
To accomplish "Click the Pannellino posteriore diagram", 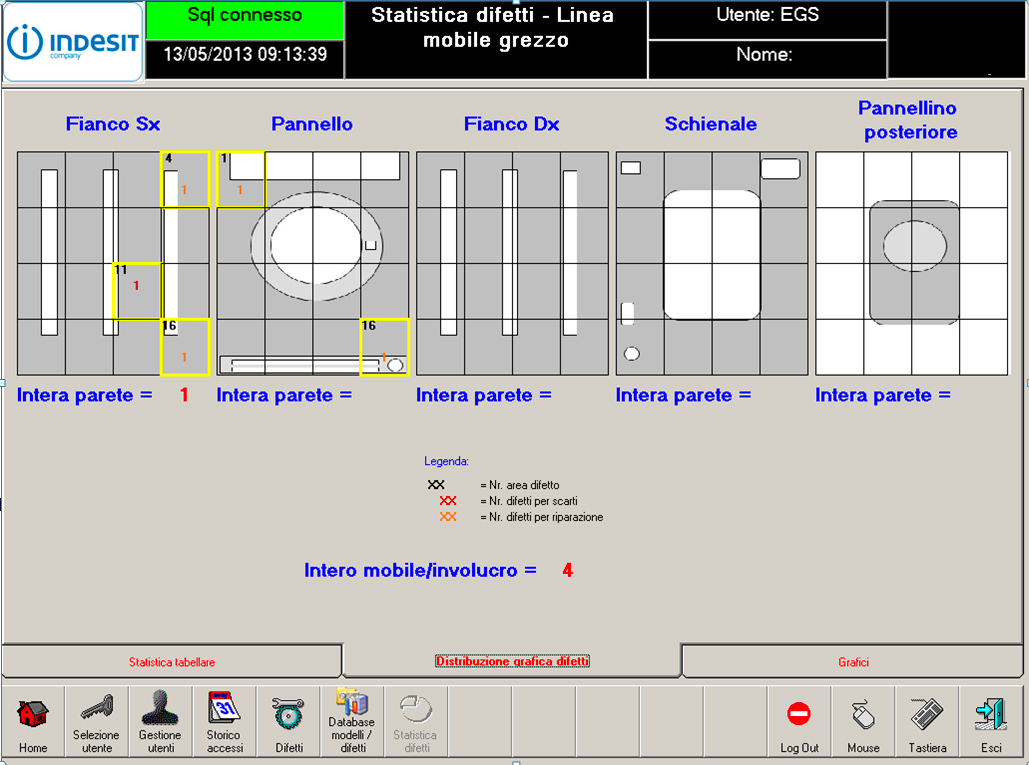I will (912, 263).
